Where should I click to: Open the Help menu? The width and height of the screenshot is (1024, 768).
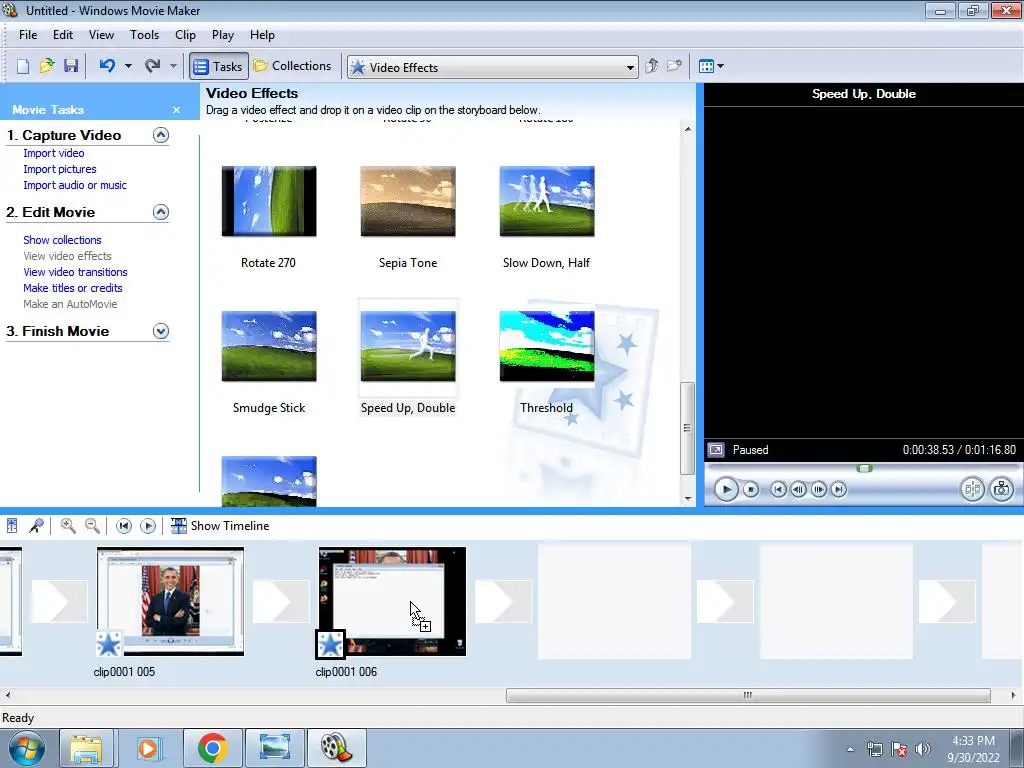tap(263, 35)
